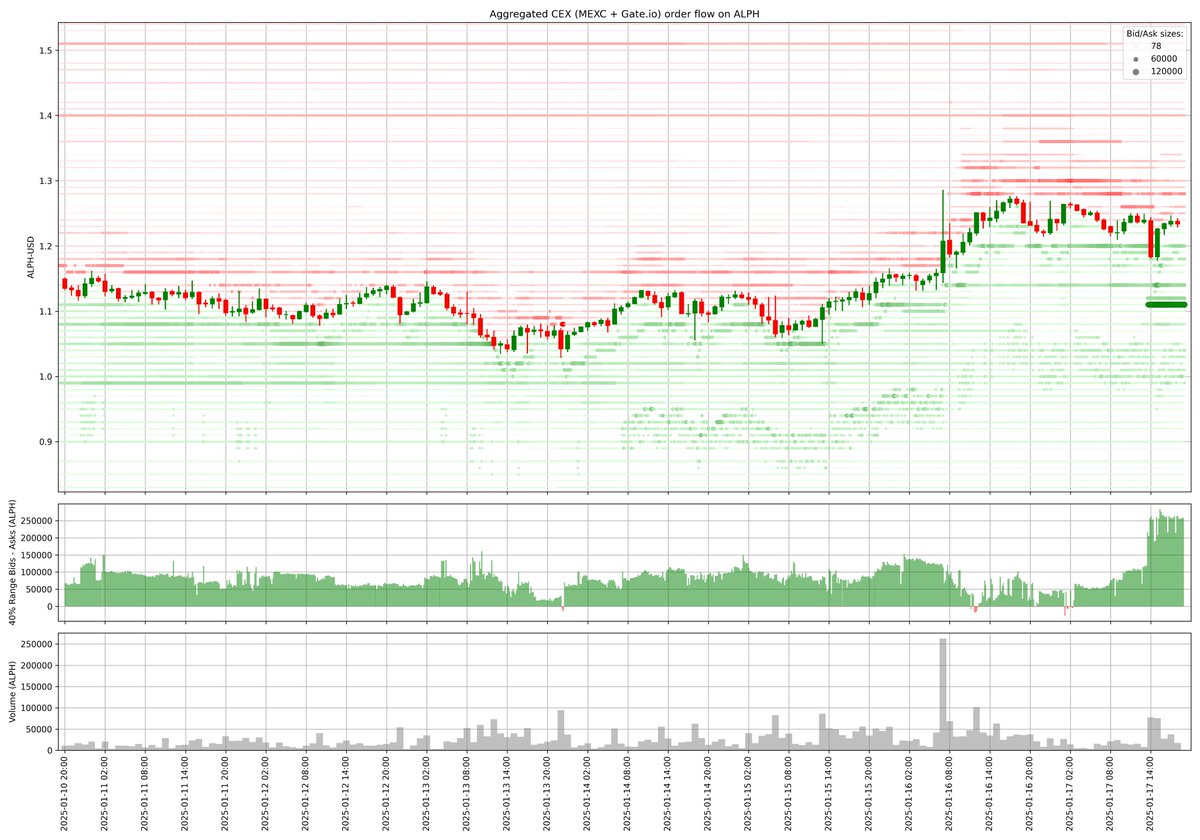Select the legend entry labeled 120000

coord(1166,71)
